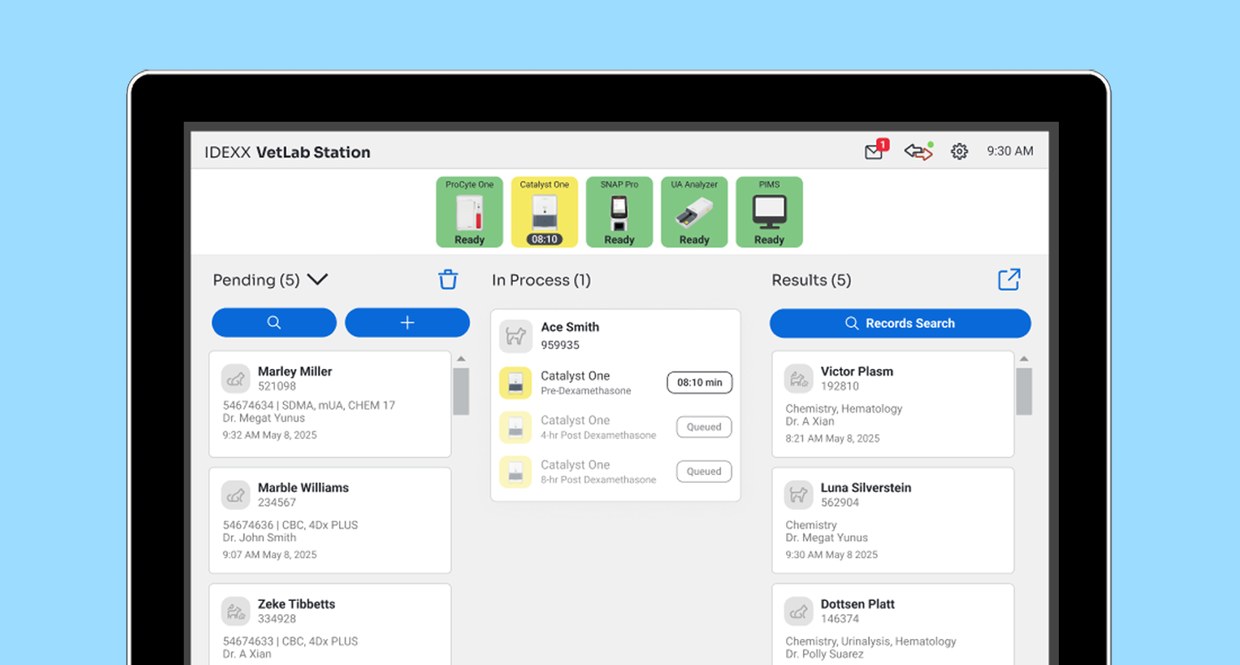
Task: Select Marble Williams pending card
Action: (330, 520)
